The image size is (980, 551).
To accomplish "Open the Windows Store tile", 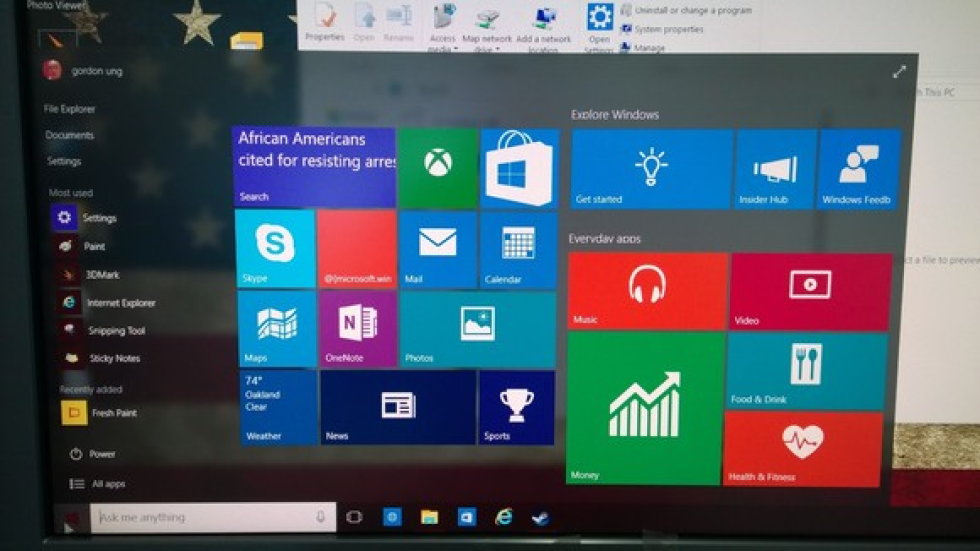I will click(x=519, y=168).
